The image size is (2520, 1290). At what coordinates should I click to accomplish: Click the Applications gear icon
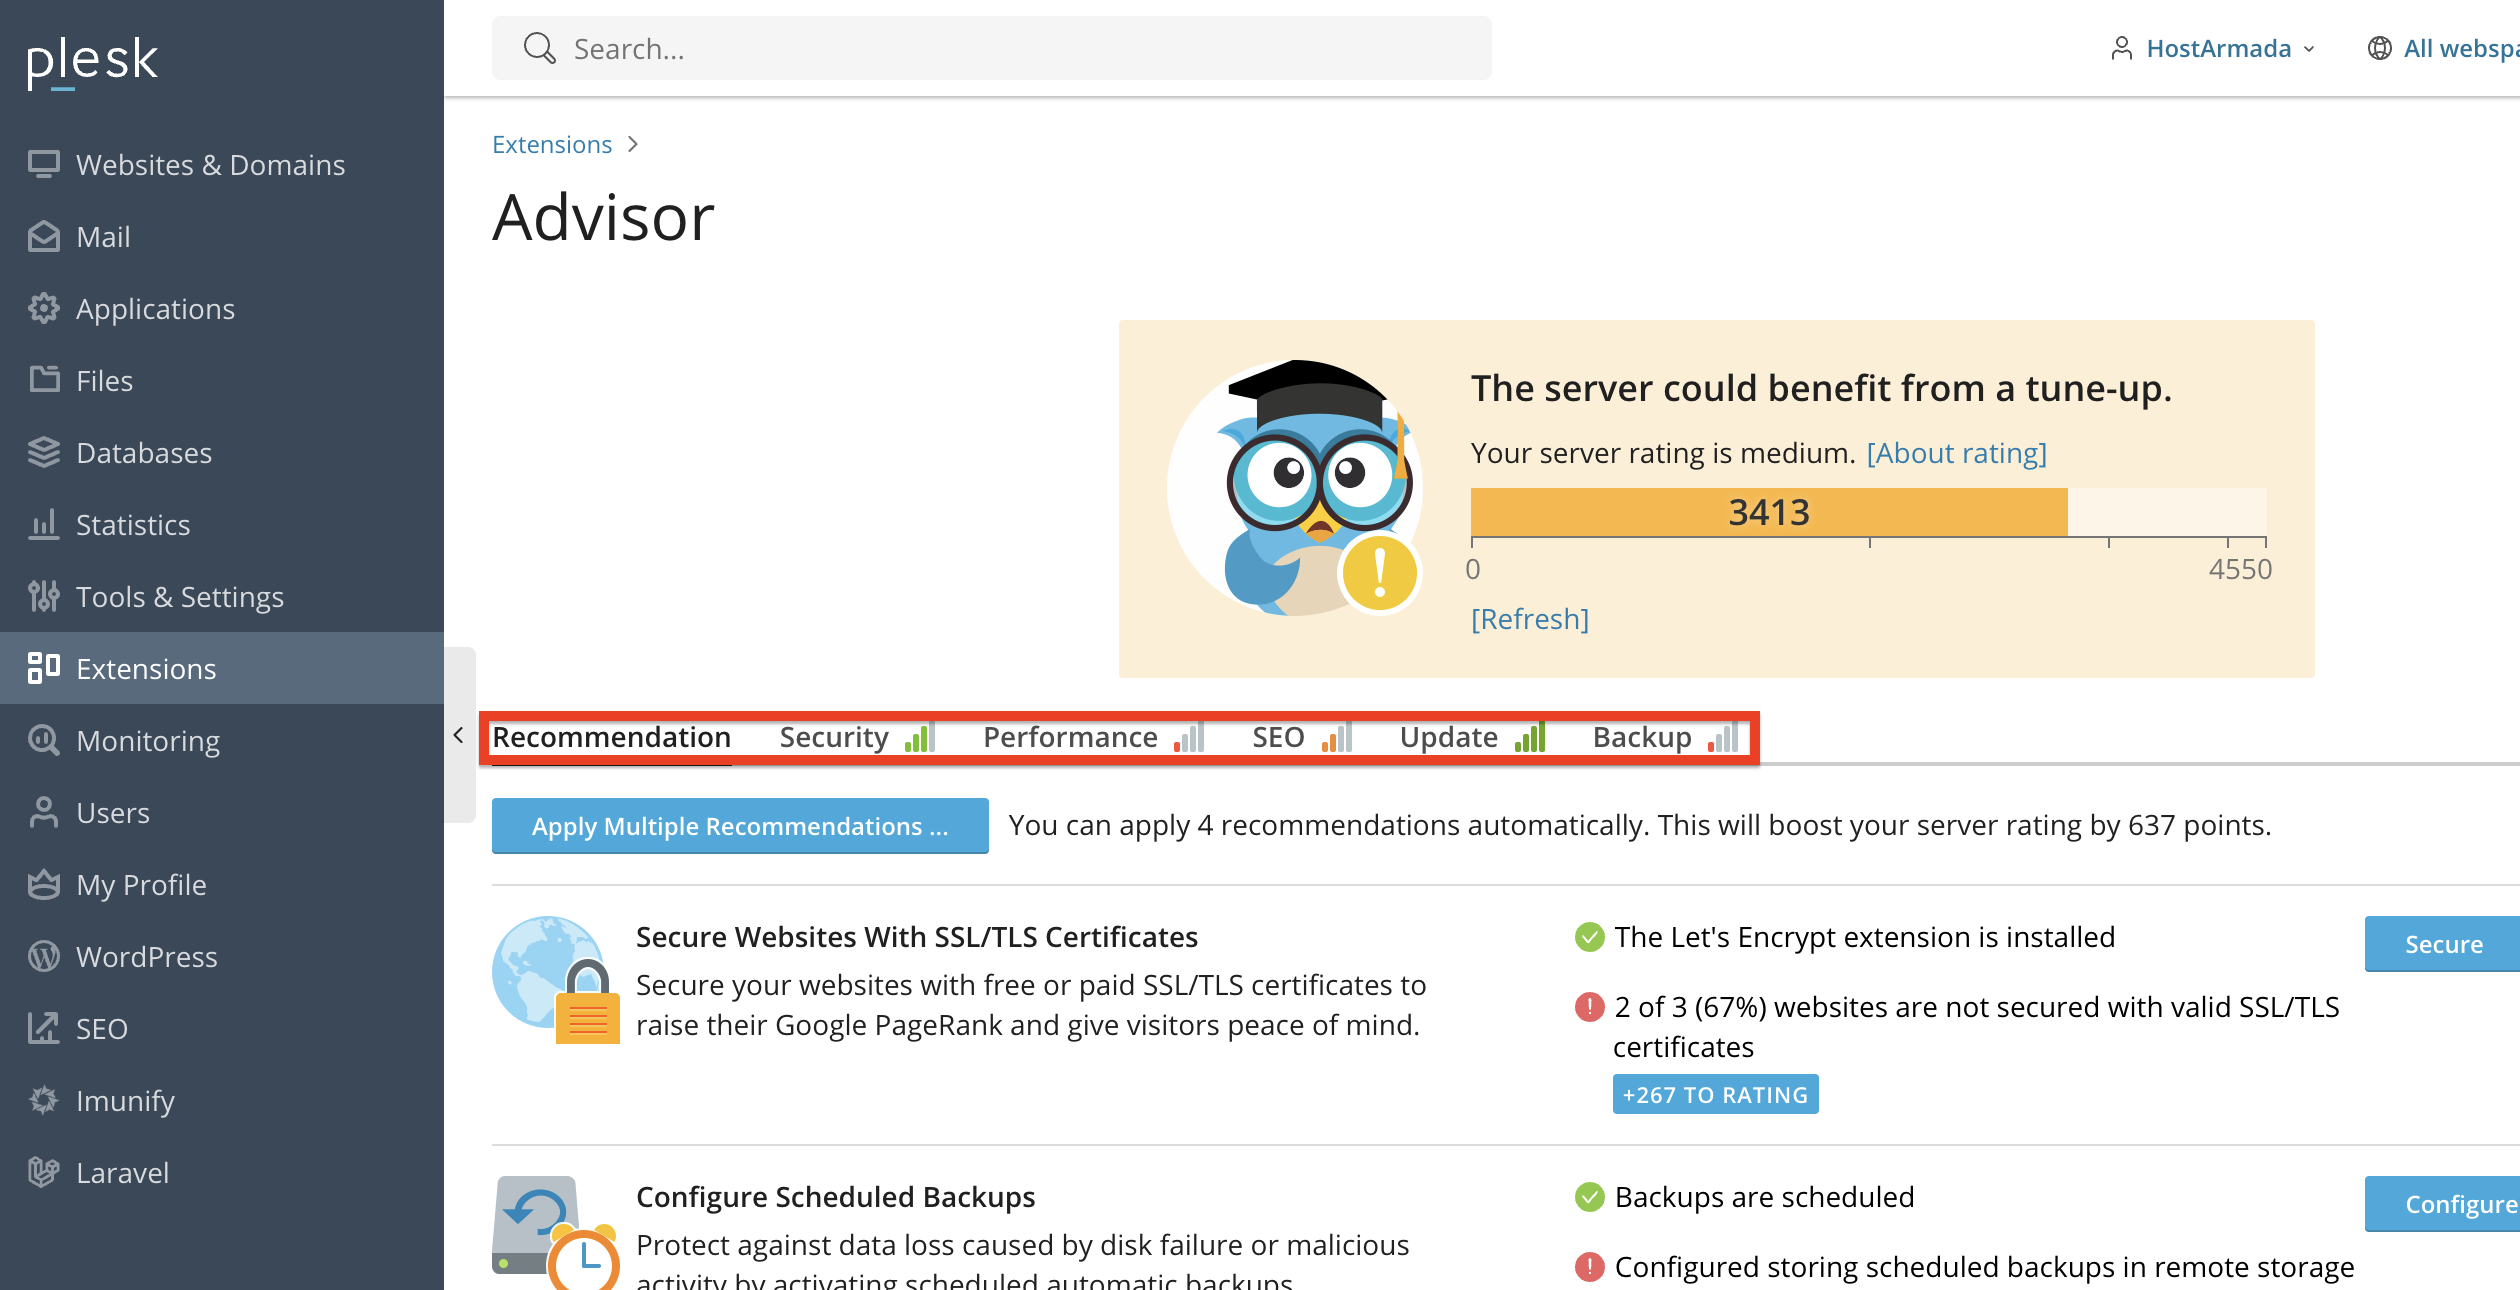coord(44,308)
